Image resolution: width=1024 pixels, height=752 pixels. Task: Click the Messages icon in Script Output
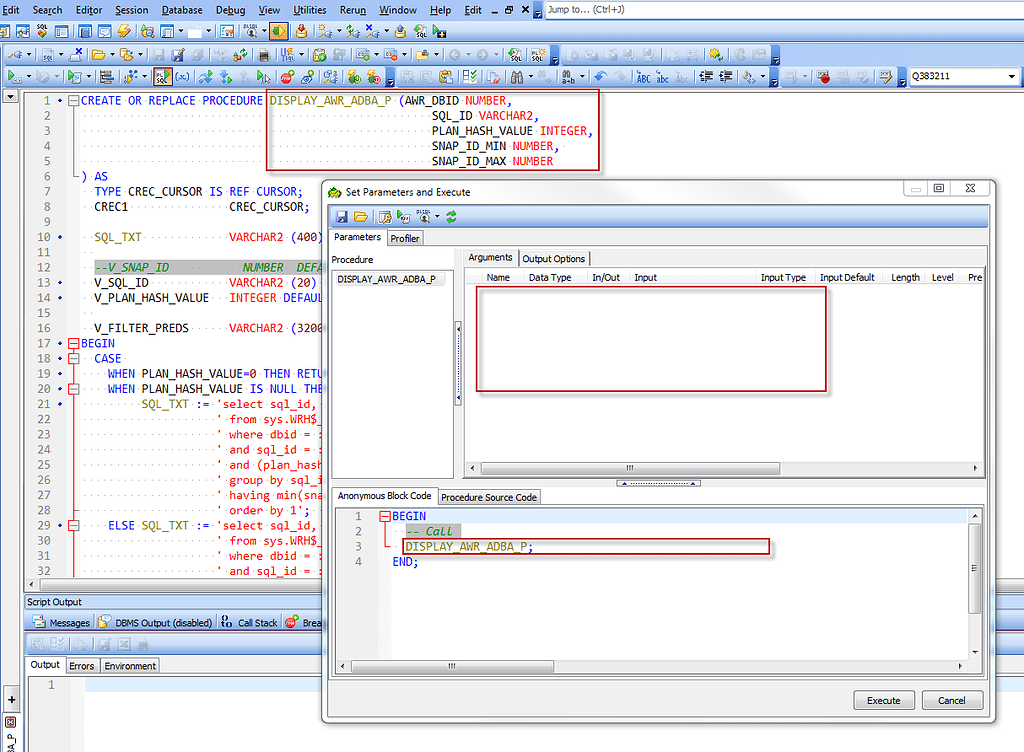39,622
